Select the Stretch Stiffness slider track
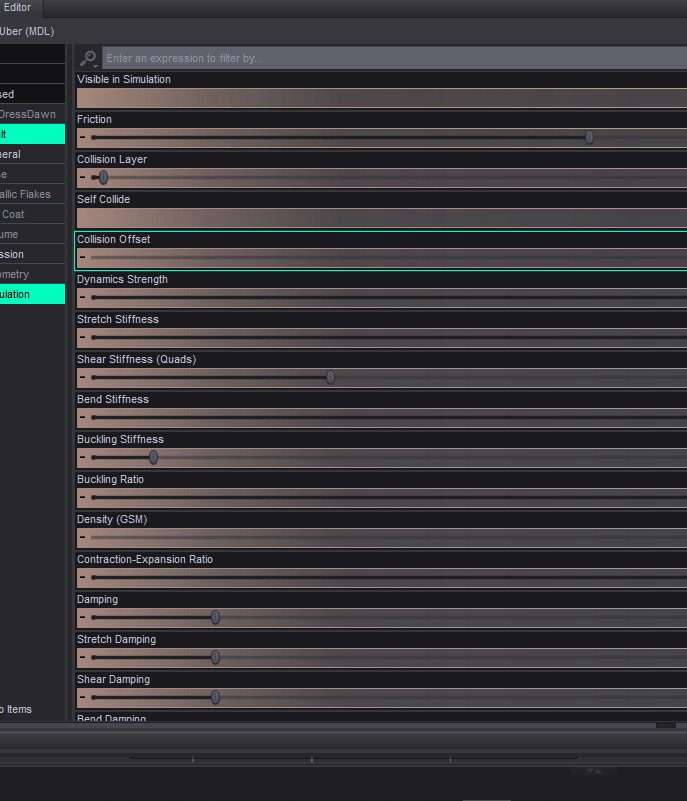Viewport: 687px width, 801px height. (x=389, y=337)
